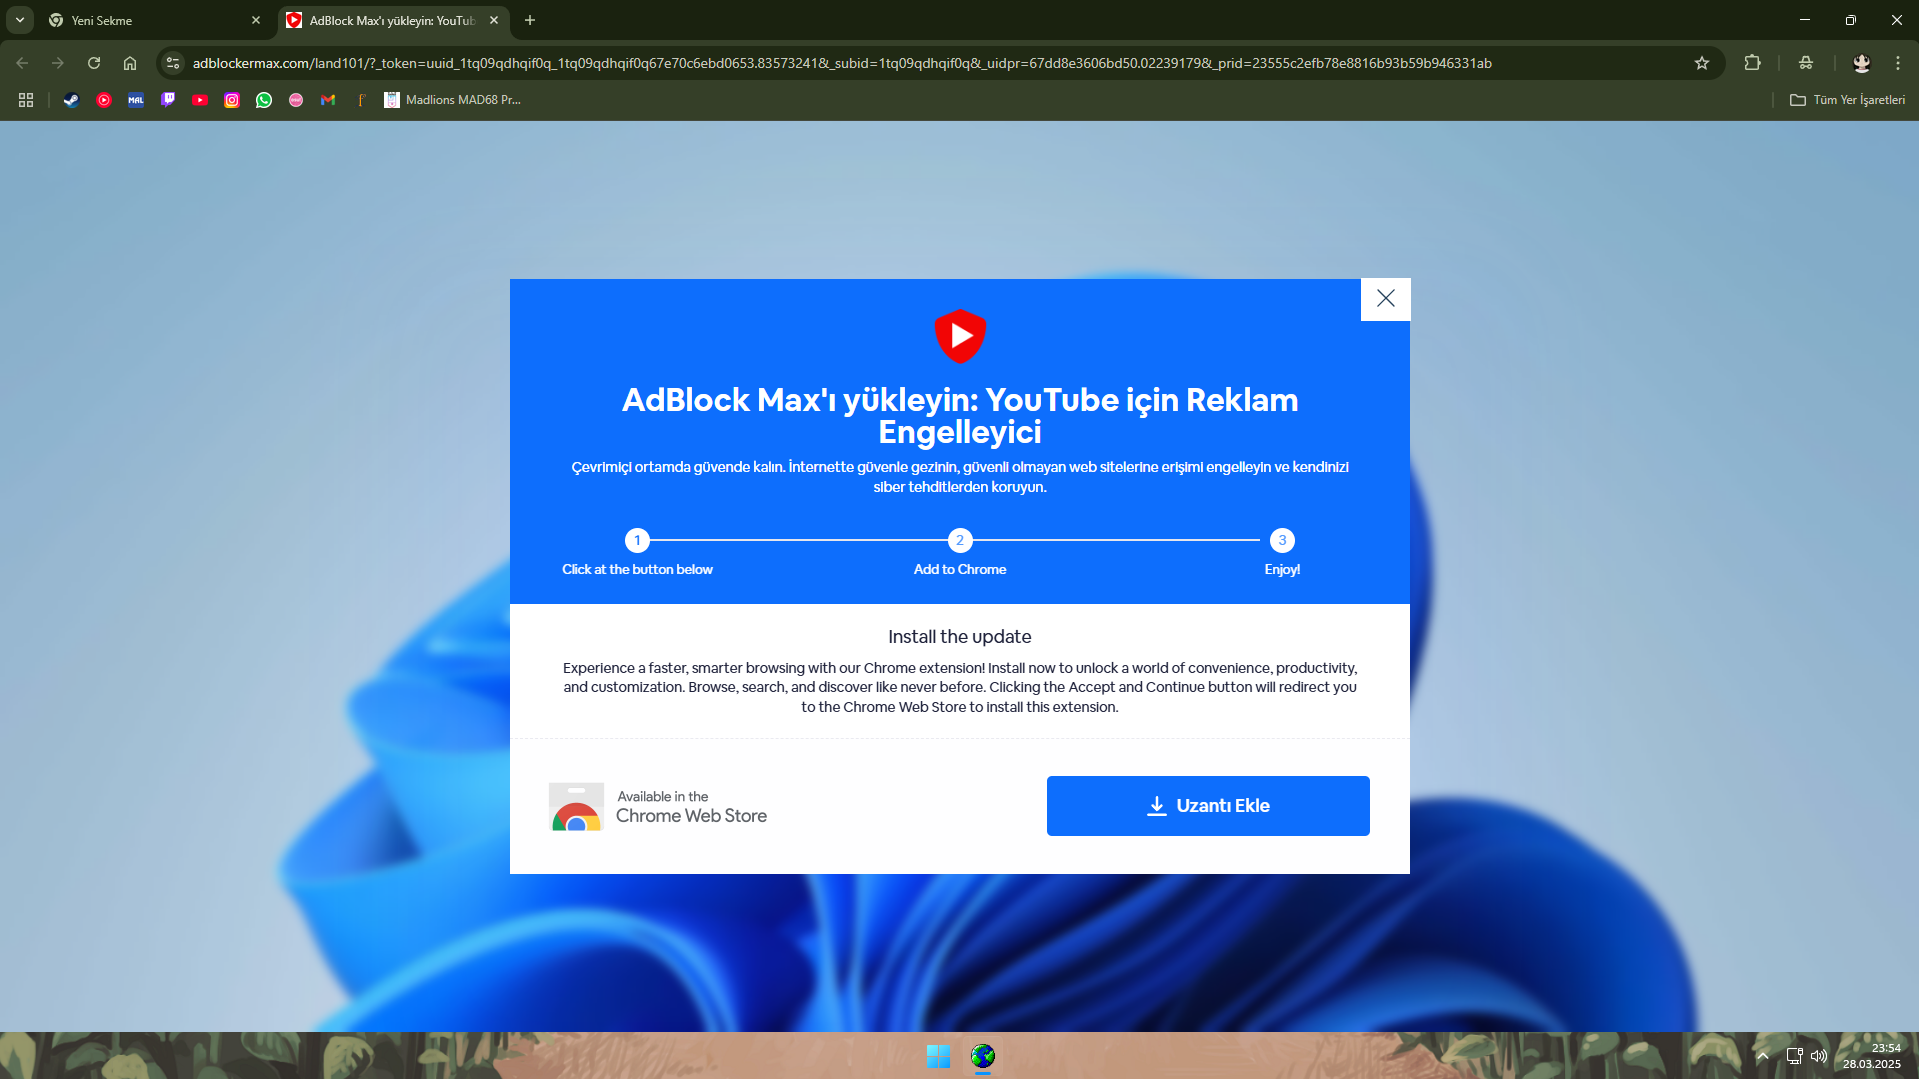
Task: Click the 'Install the update' heading
Action: pos(960,637)
